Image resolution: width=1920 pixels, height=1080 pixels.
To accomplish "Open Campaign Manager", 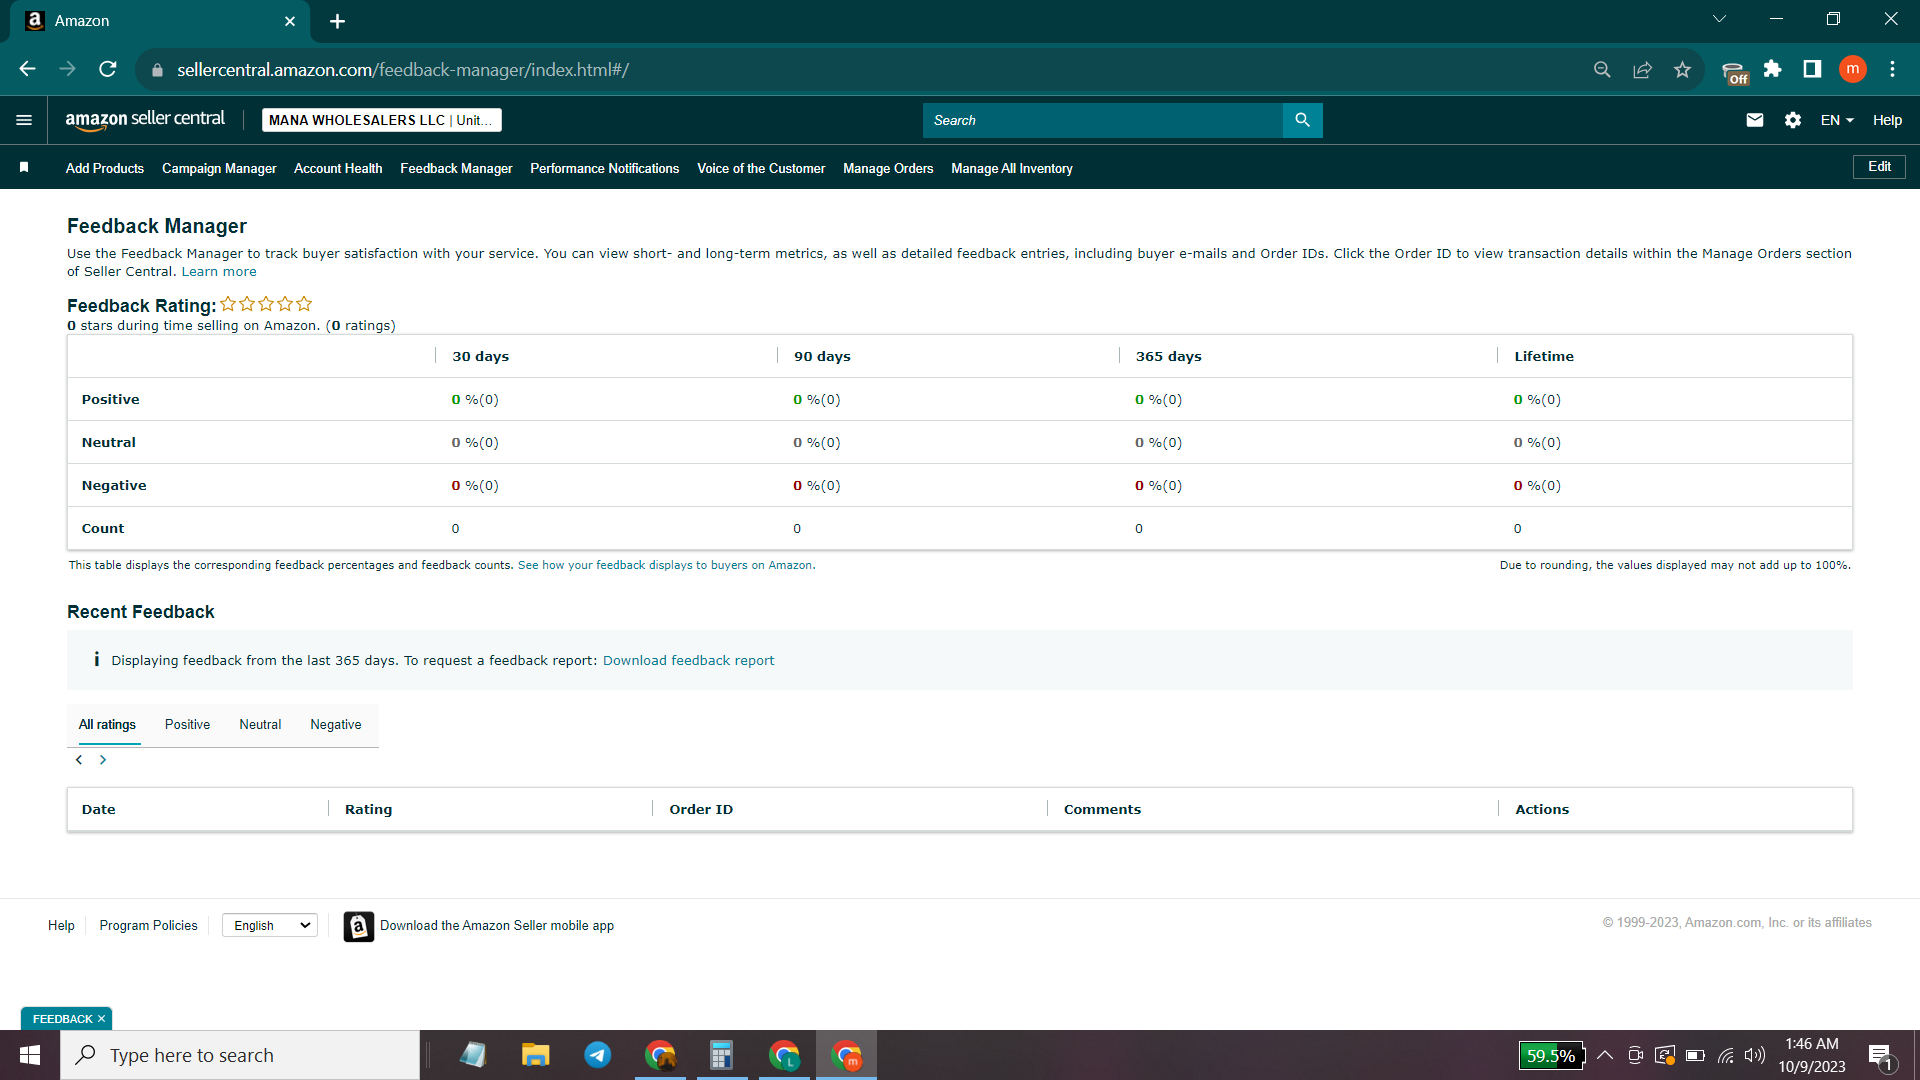I will click(219, 168).
